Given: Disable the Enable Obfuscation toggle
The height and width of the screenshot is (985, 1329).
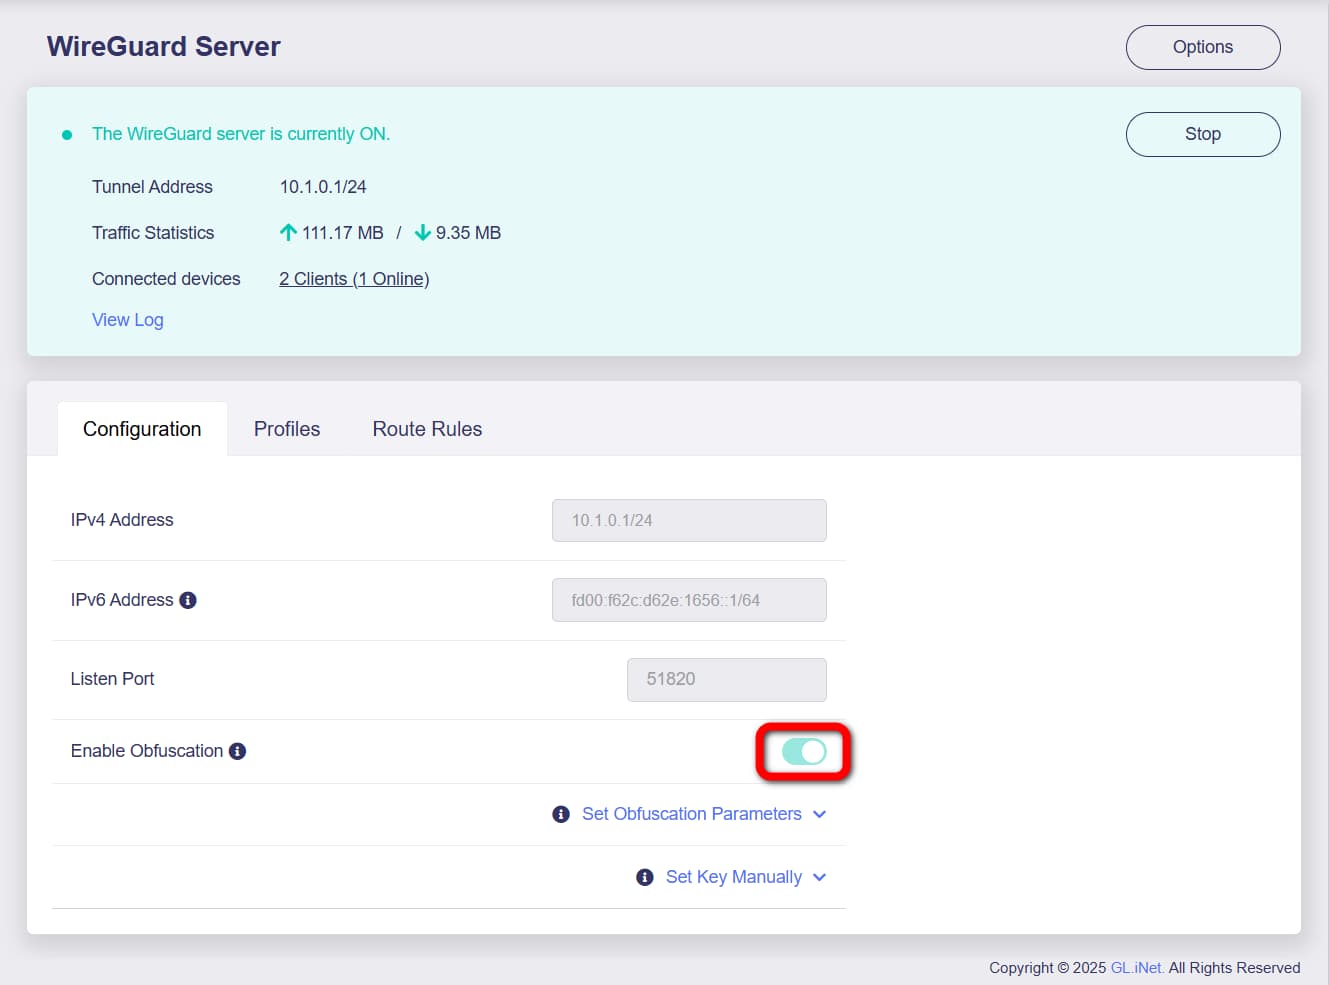Looking at the screenshot, I should pos(804,752).
